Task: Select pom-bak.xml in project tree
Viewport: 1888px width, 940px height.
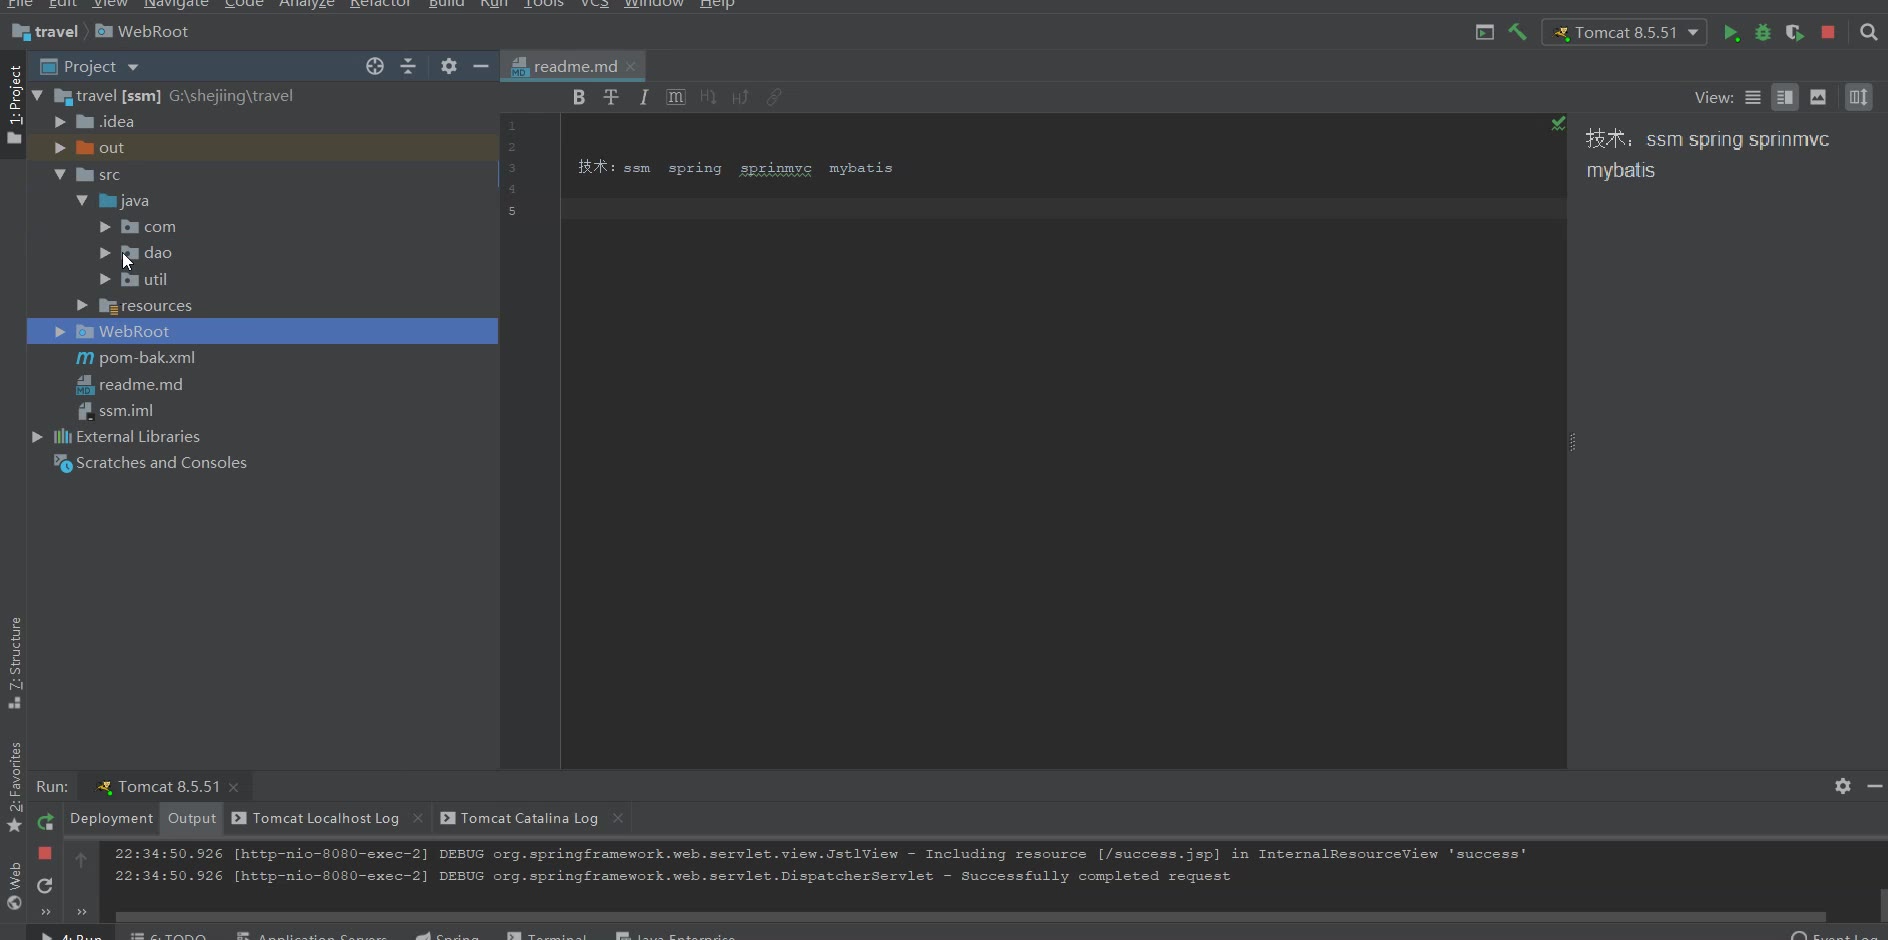Action: pos(146,357)
